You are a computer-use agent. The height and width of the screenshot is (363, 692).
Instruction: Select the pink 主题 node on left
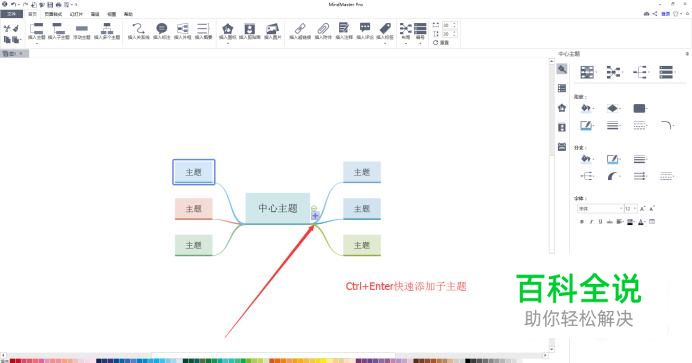pyautogui.click(x=193, y=209)
